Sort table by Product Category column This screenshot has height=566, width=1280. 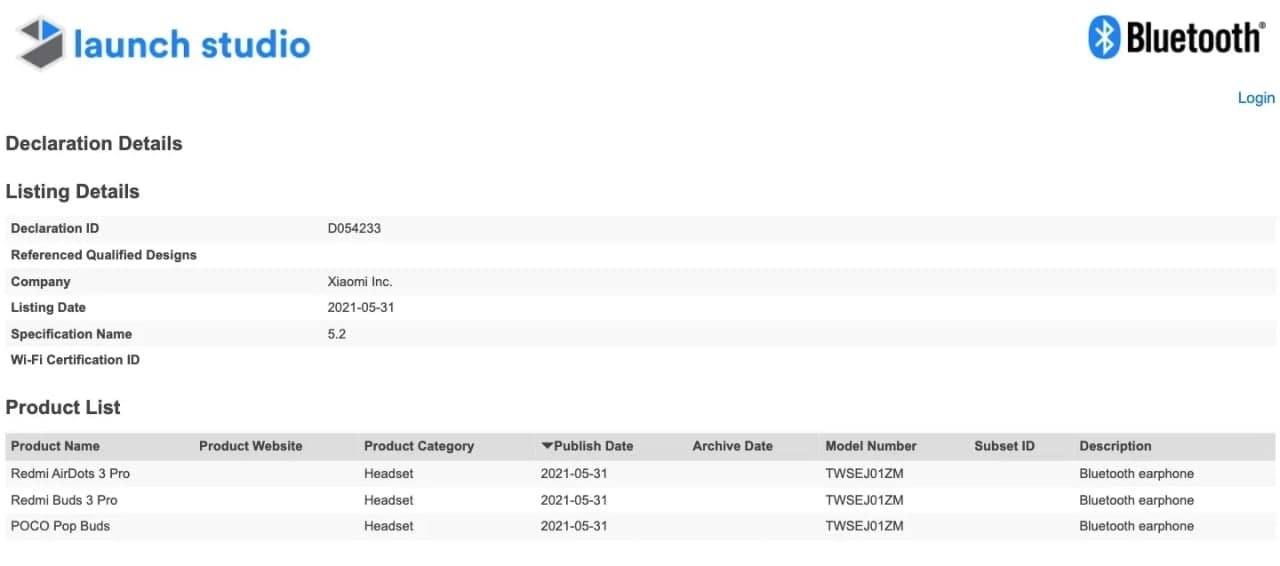pyautogui.click(x=419, y=446)
